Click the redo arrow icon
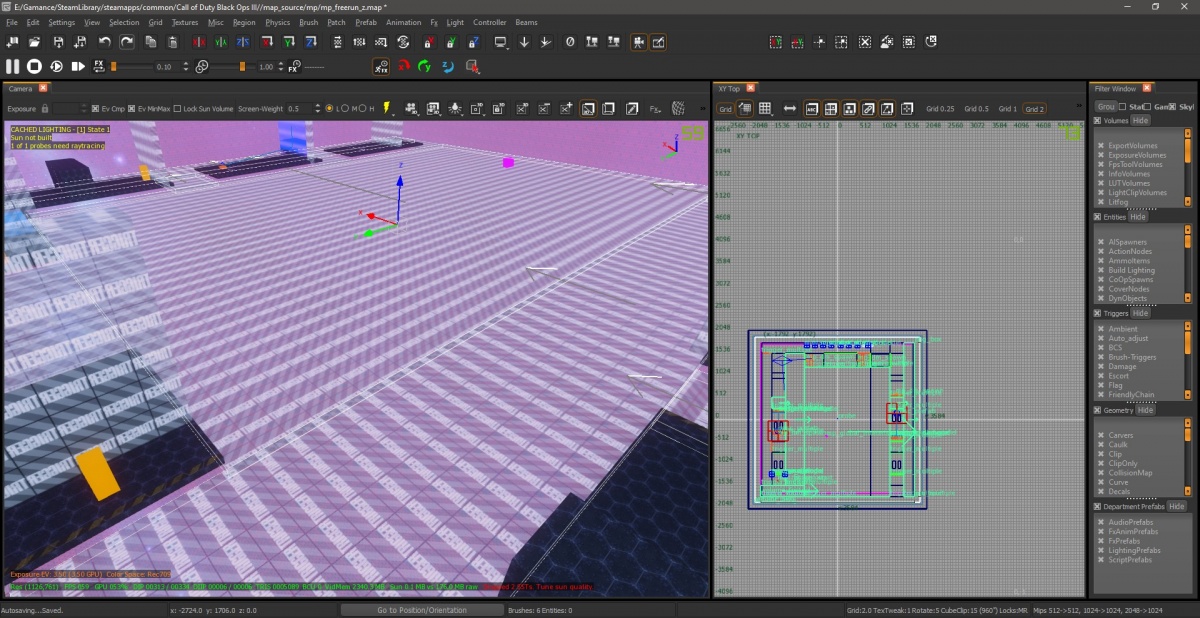The width and height of the screenshot is (1200, 618). 127,42
